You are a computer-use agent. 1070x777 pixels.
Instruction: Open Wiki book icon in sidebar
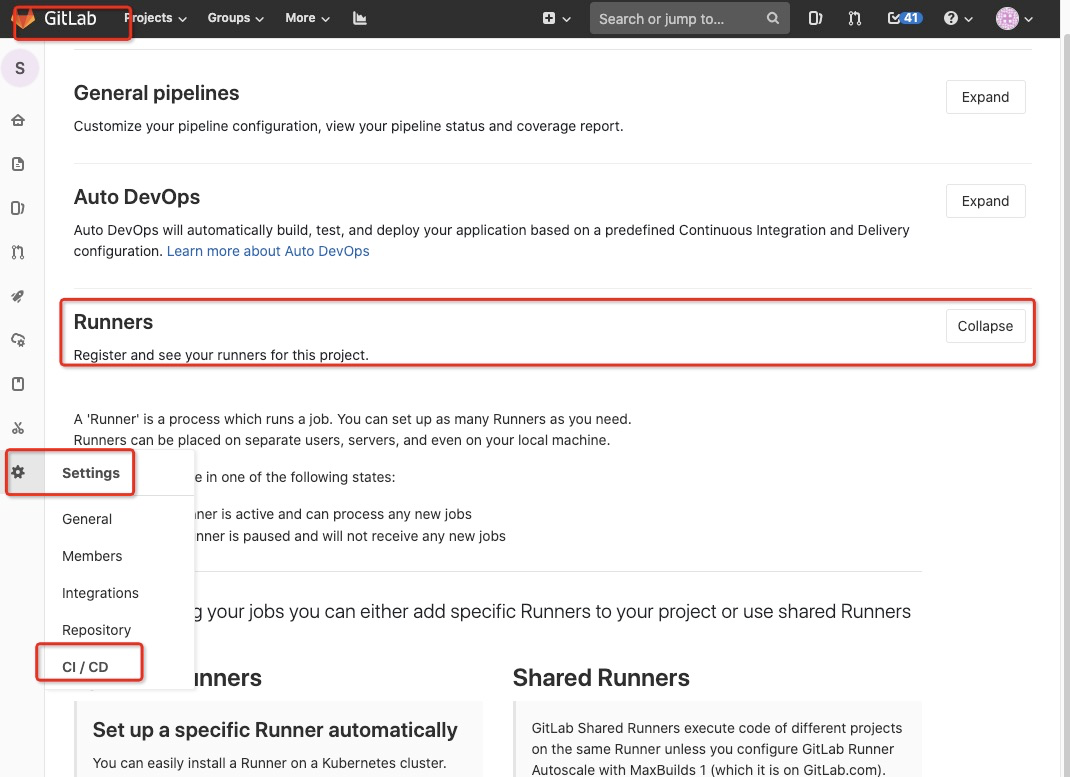pos(18,384)
